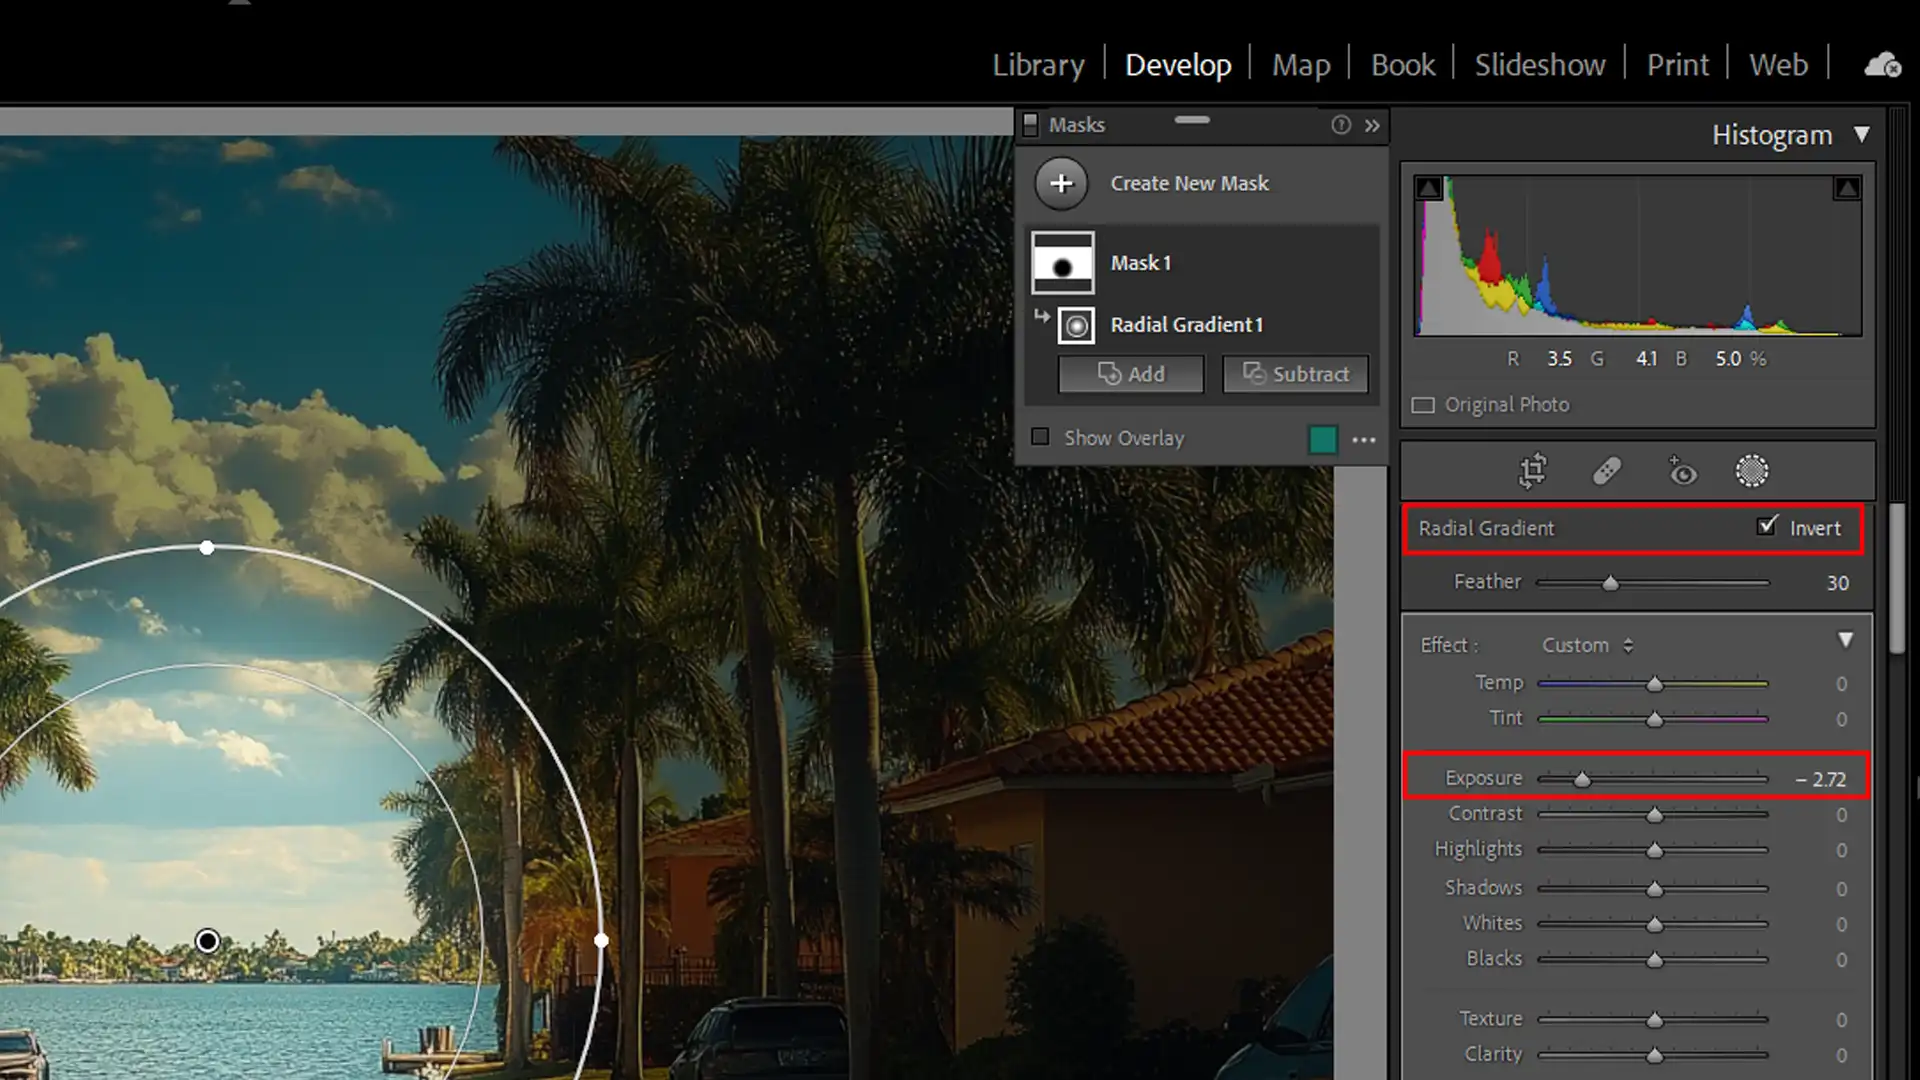Switch to the Library module

(1038, 65)
